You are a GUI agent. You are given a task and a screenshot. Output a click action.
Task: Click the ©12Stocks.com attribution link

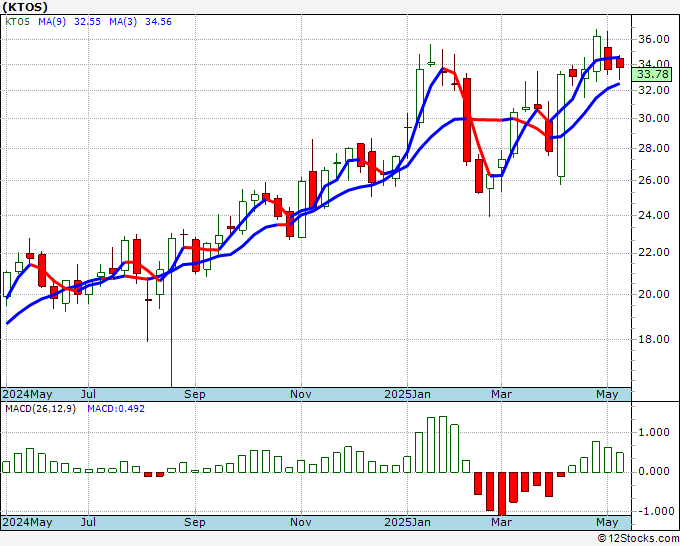638,539
